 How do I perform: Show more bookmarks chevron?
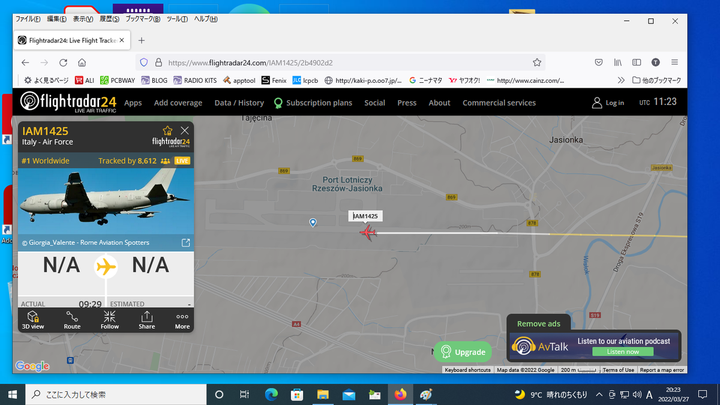click(621, 80)
